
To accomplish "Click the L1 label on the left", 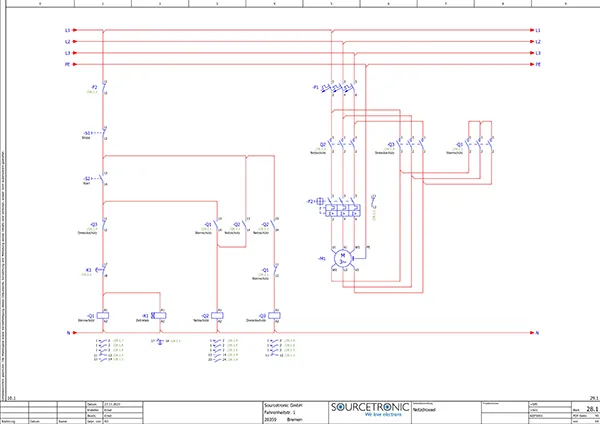I will 67,30.
